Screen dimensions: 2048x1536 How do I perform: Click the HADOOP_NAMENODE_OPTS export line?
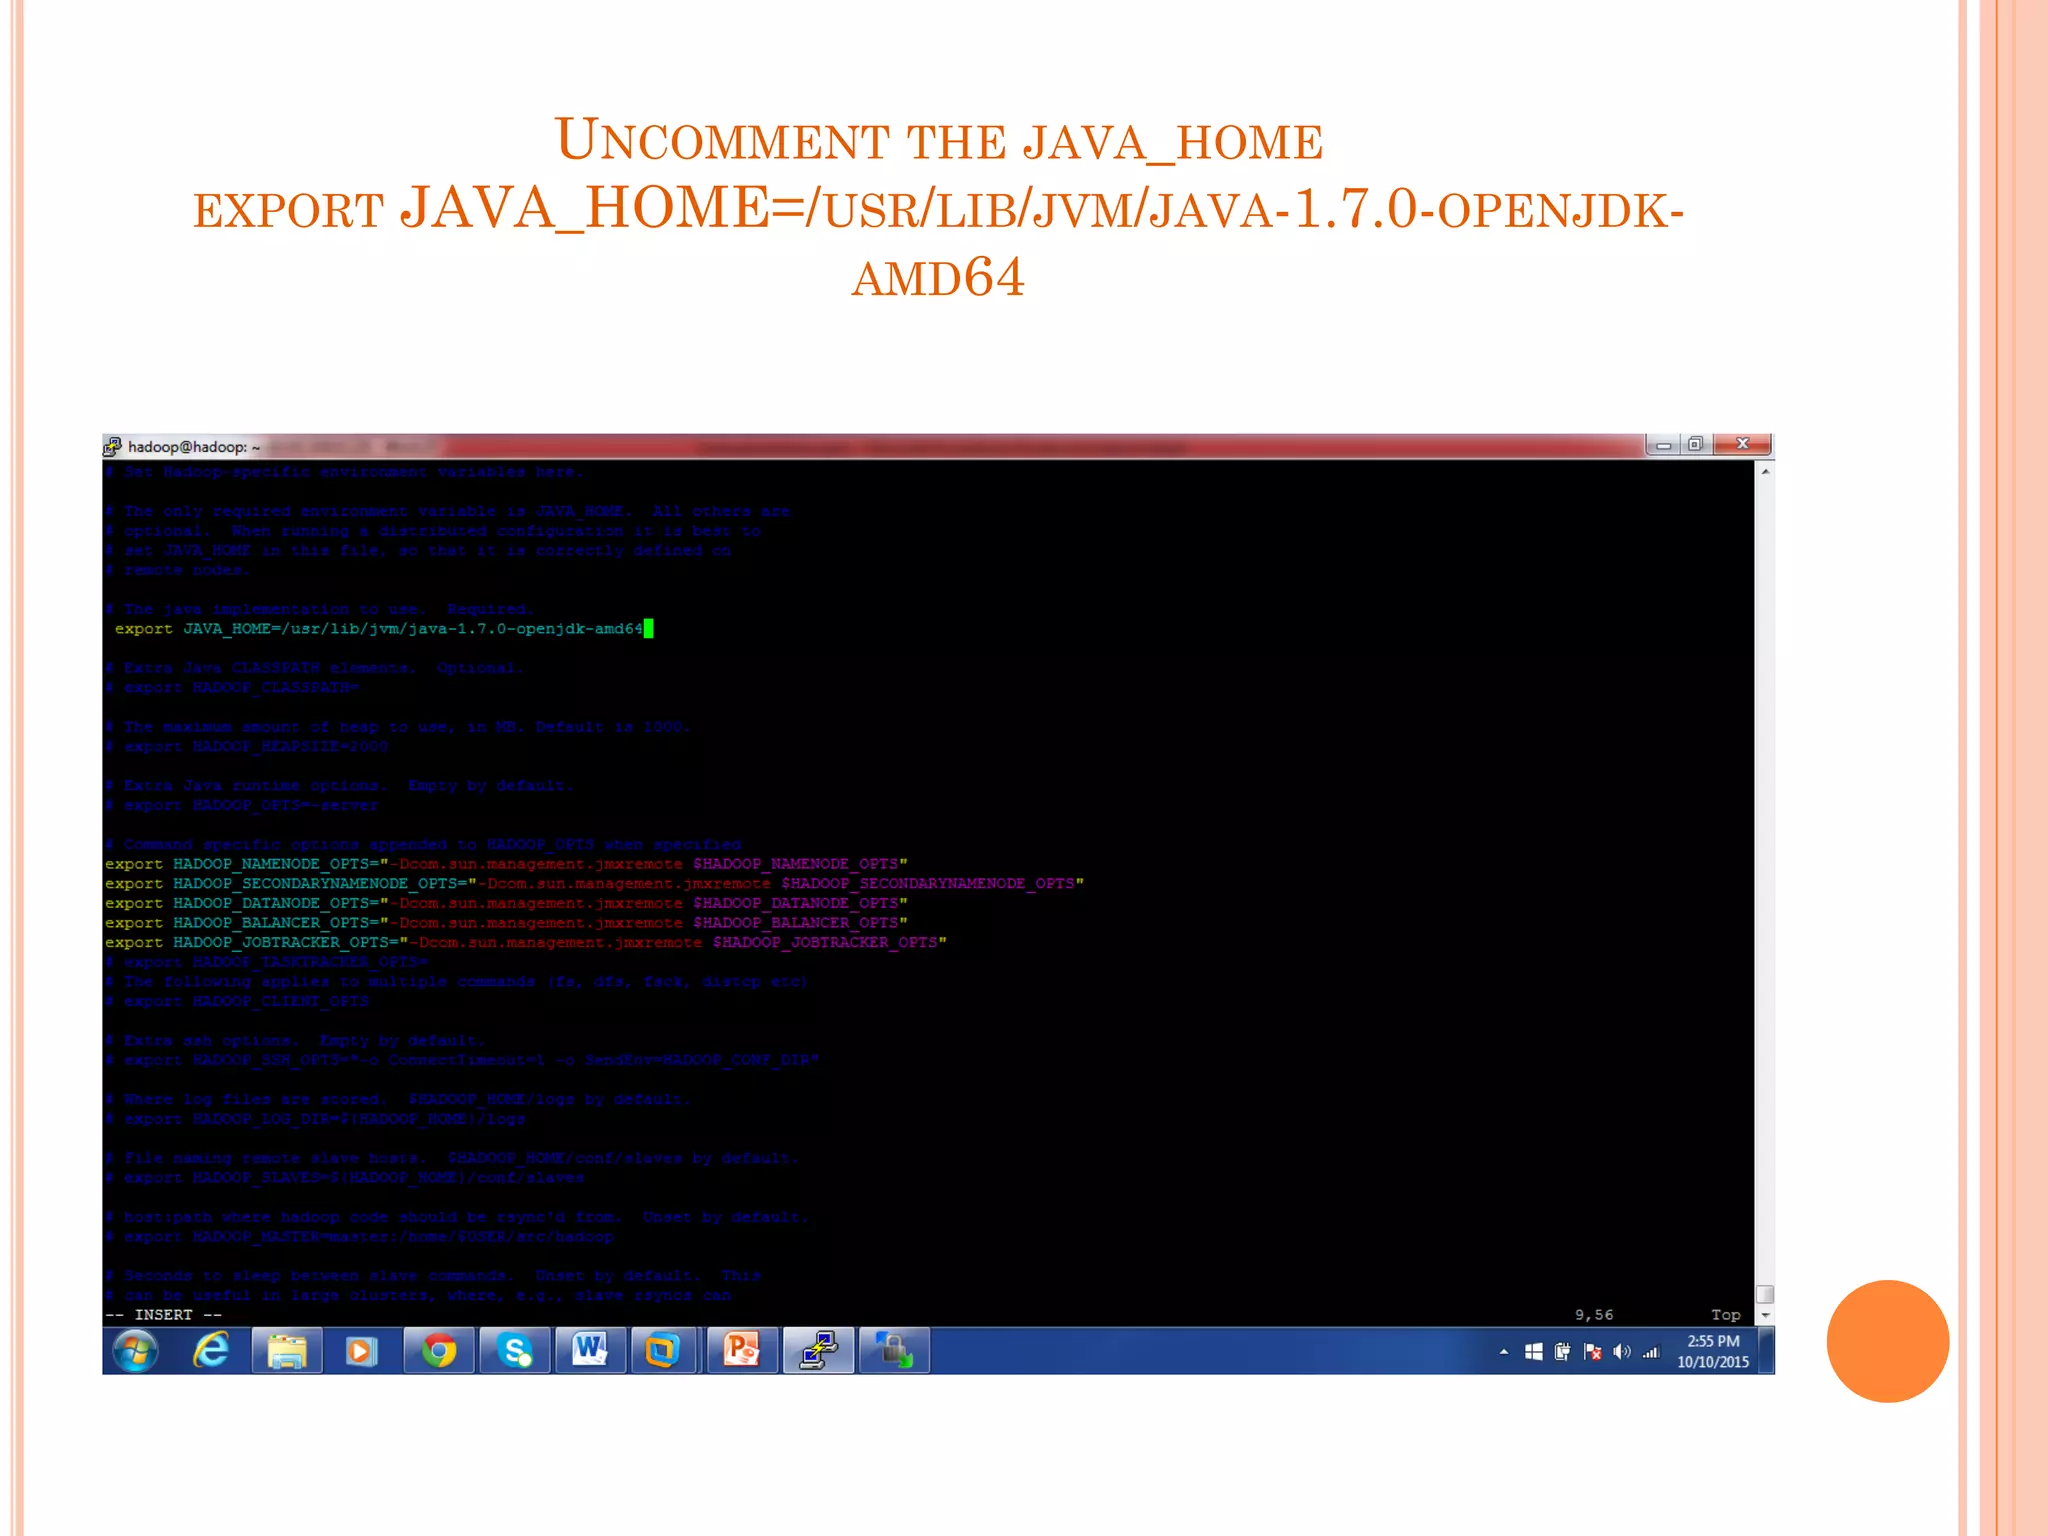tap(506, 864)
